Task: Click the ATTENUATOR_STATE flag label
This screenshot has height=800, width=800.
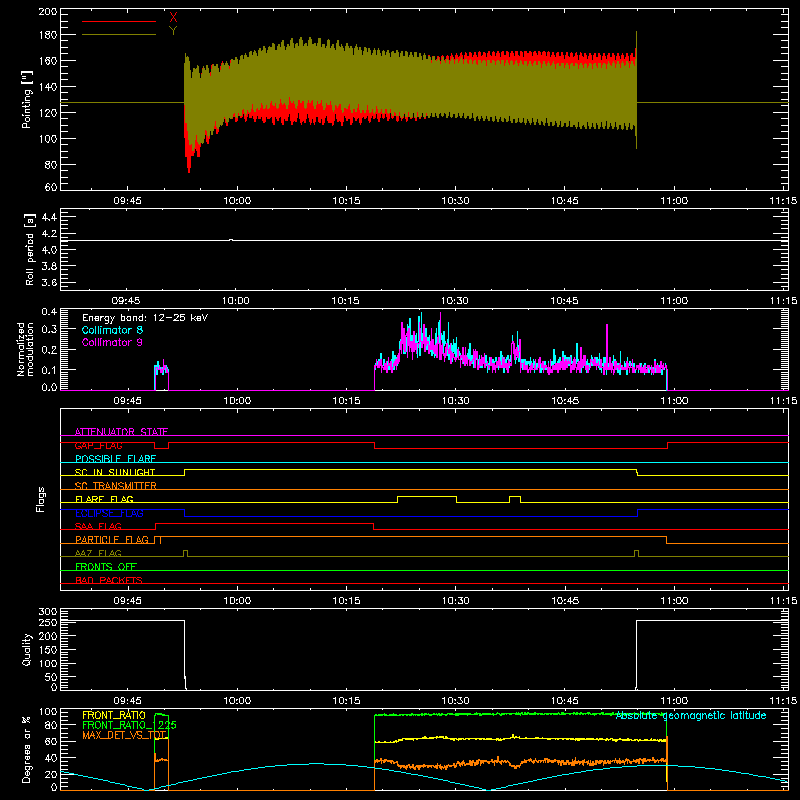Action: coord(121,432)
